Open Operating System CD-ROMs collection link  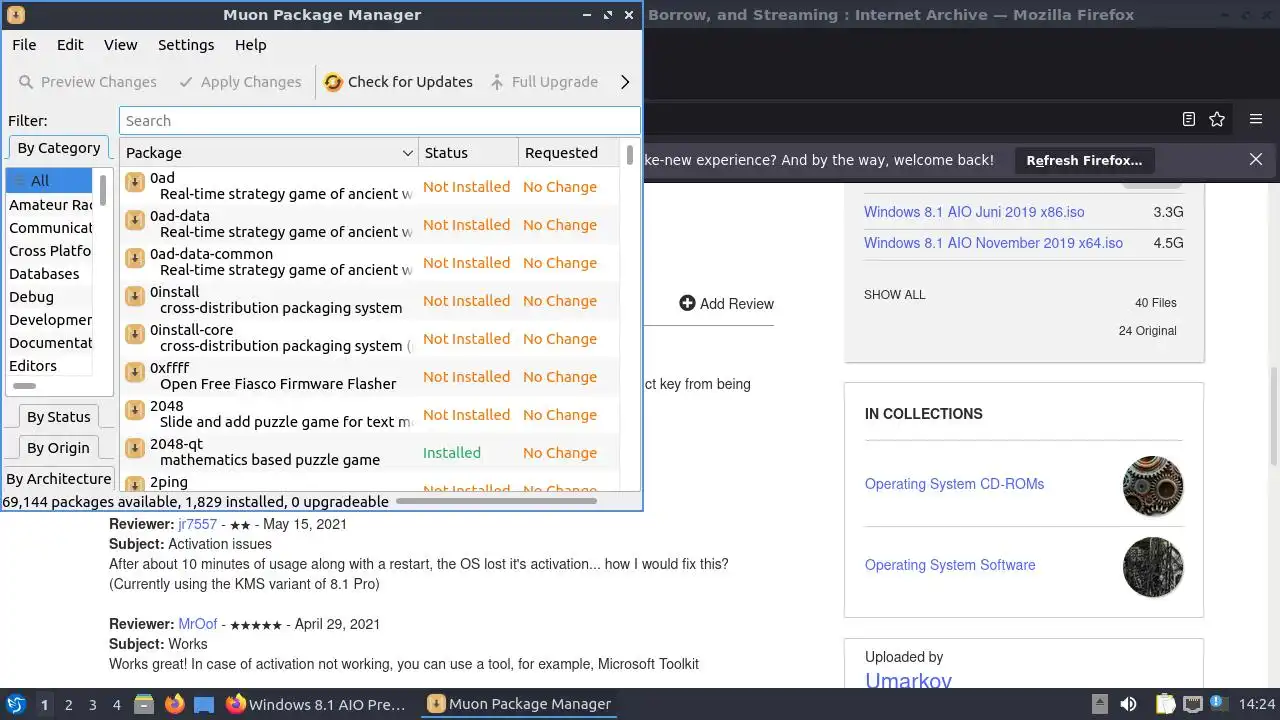point(954,484)
